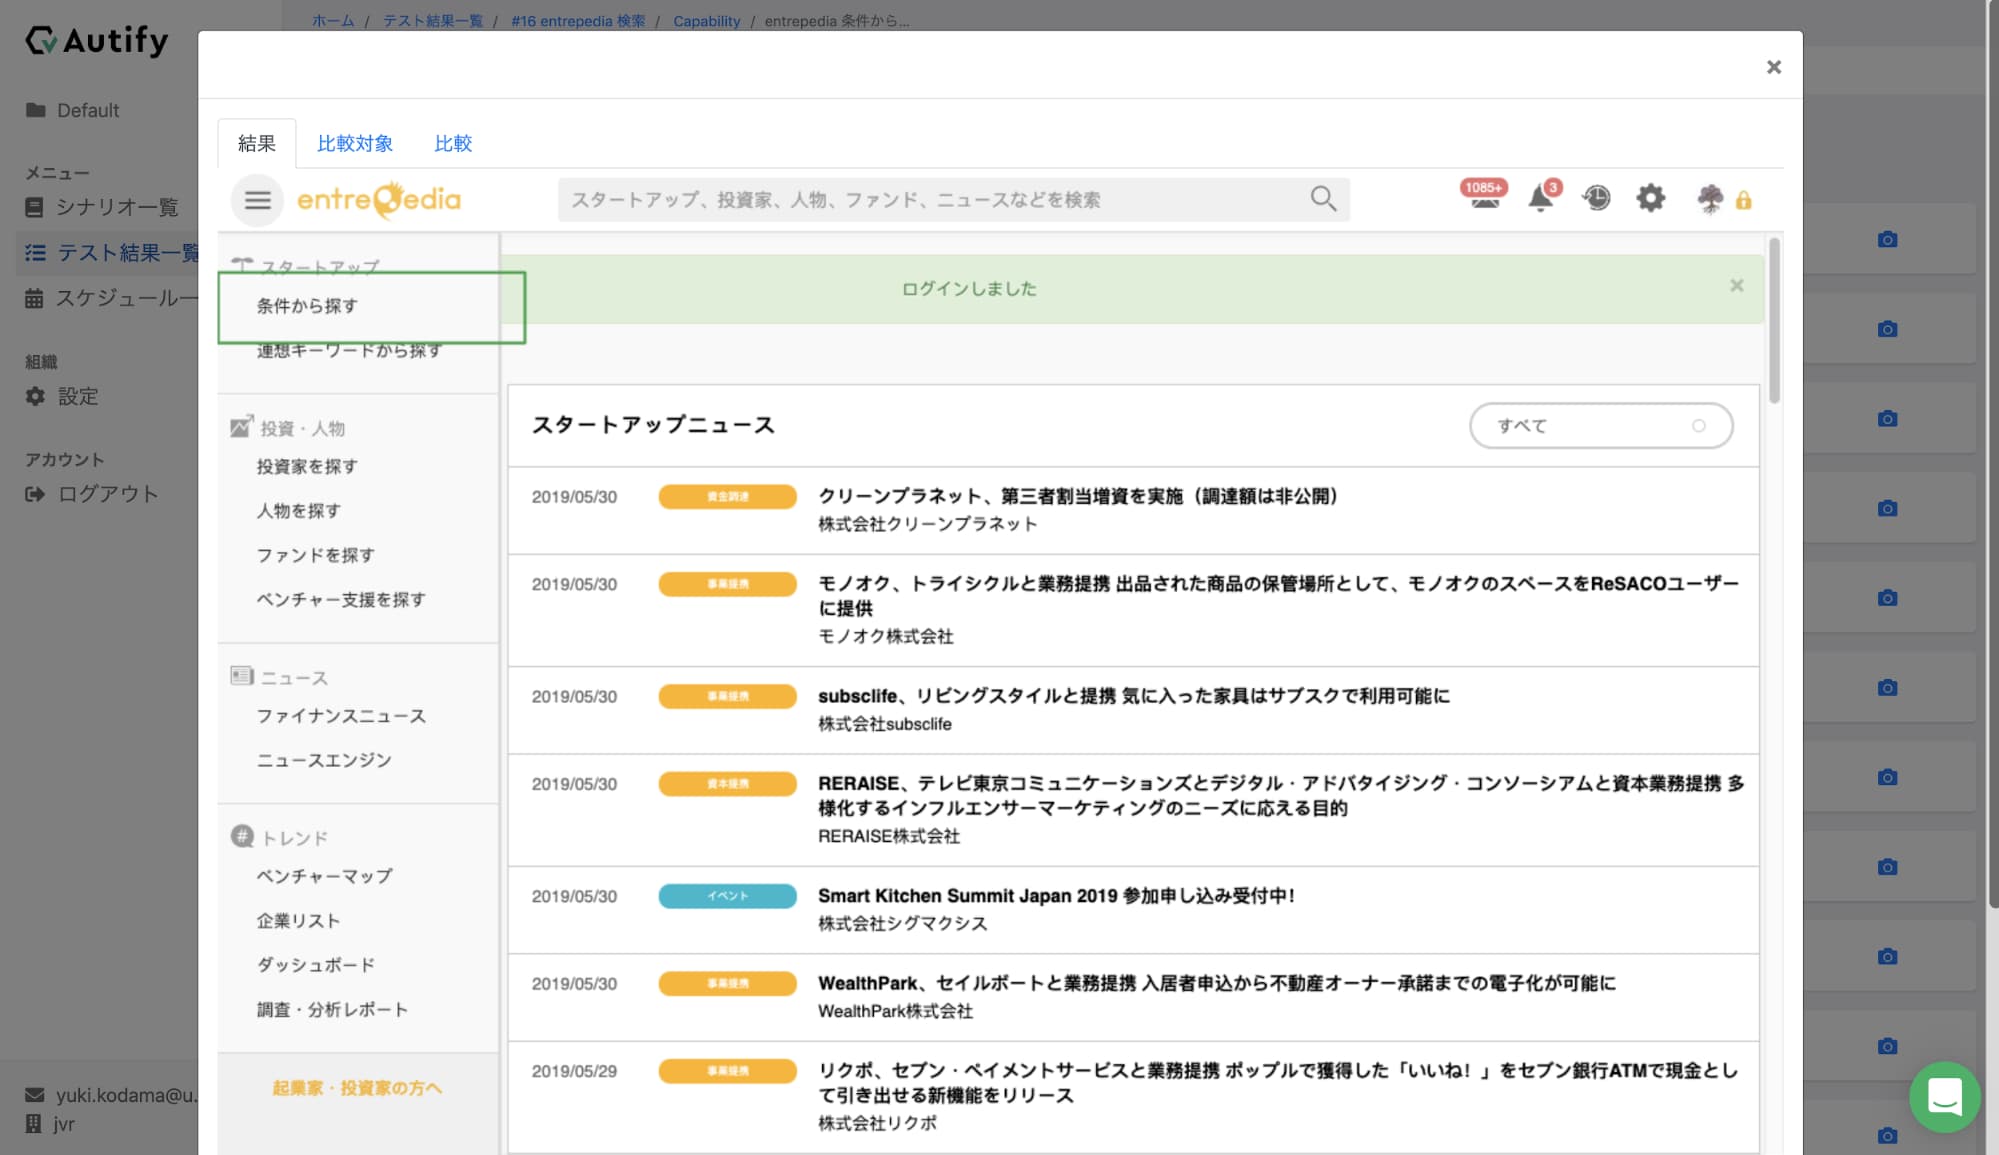Click the #16 entrepedia 検索 breadcrumb

click(578, 21)
